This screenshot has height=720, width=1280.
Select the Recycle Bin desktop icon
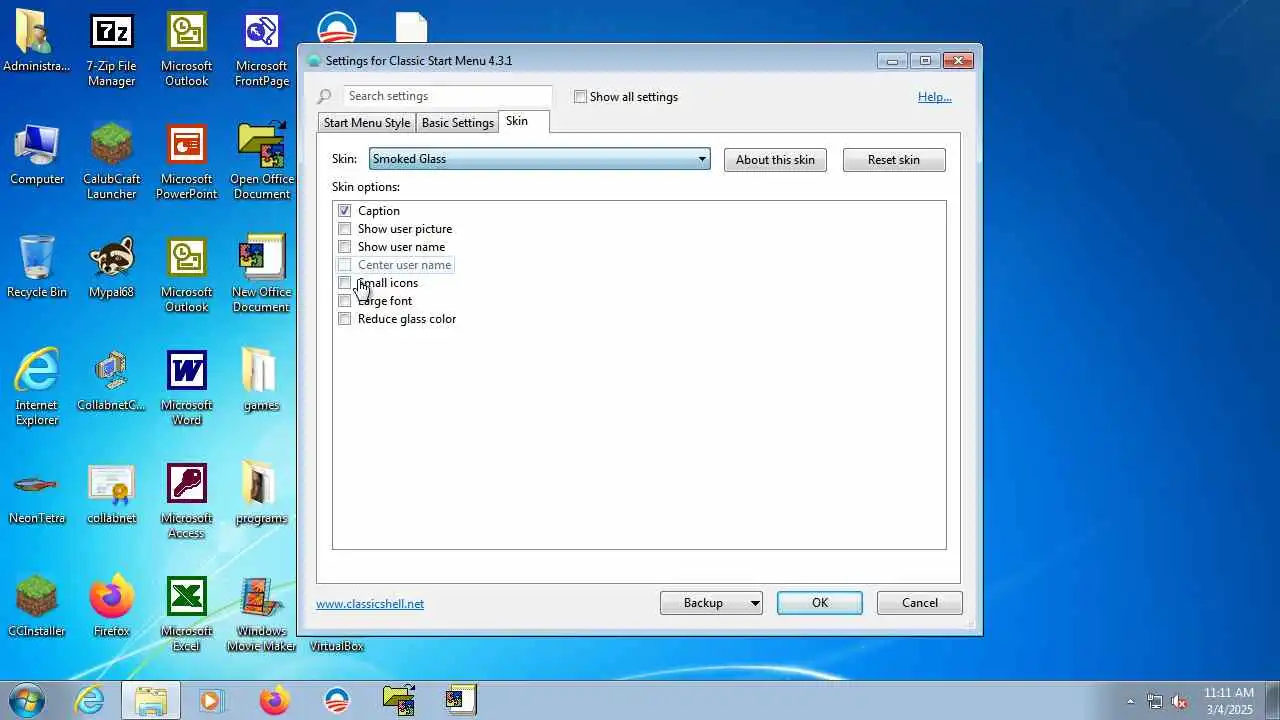click(37, 268)
